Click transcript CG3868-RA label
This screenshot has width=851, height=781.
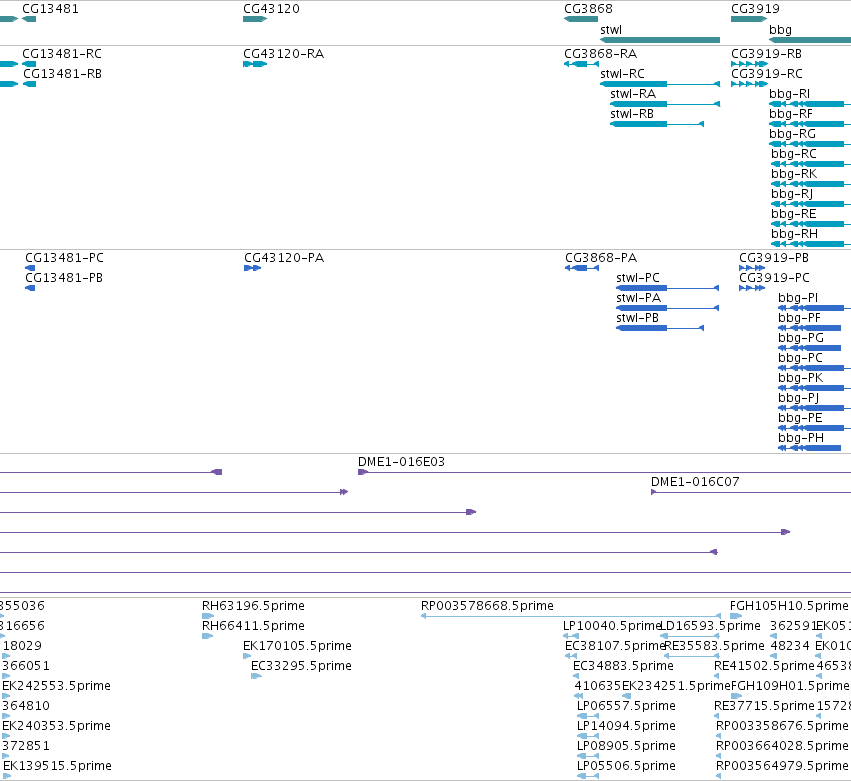click(x=600, y=54)
